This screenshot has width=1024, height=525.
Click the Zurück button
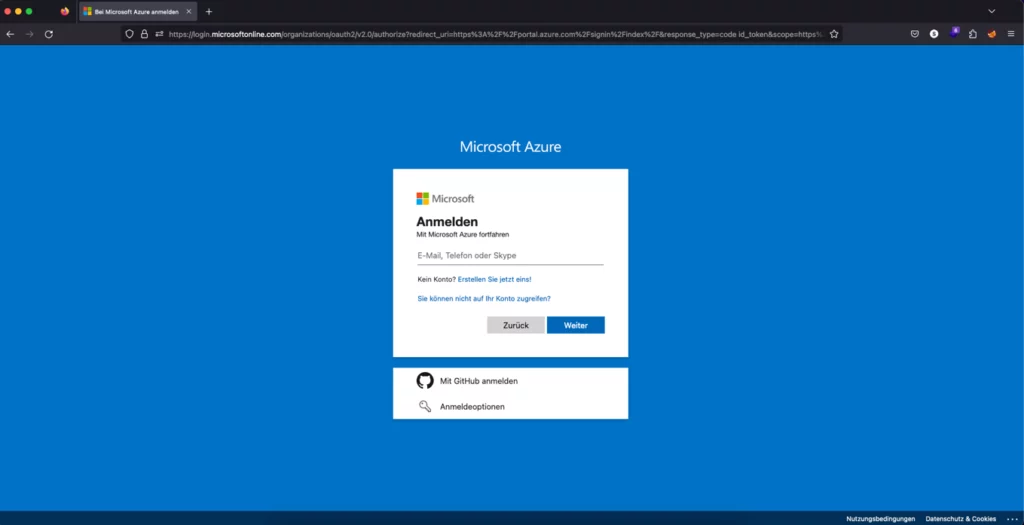[516, 325]
